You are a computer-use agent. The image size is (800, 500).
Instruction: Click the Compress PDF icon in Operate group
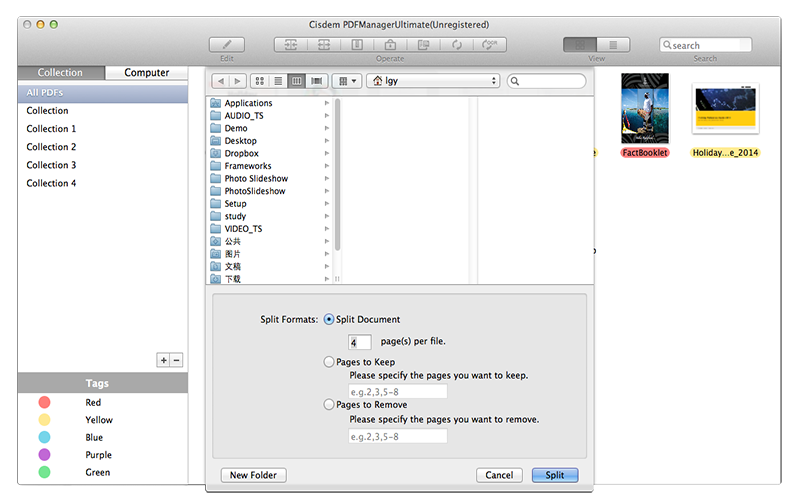pyautogui.click(x=357, y=45)
